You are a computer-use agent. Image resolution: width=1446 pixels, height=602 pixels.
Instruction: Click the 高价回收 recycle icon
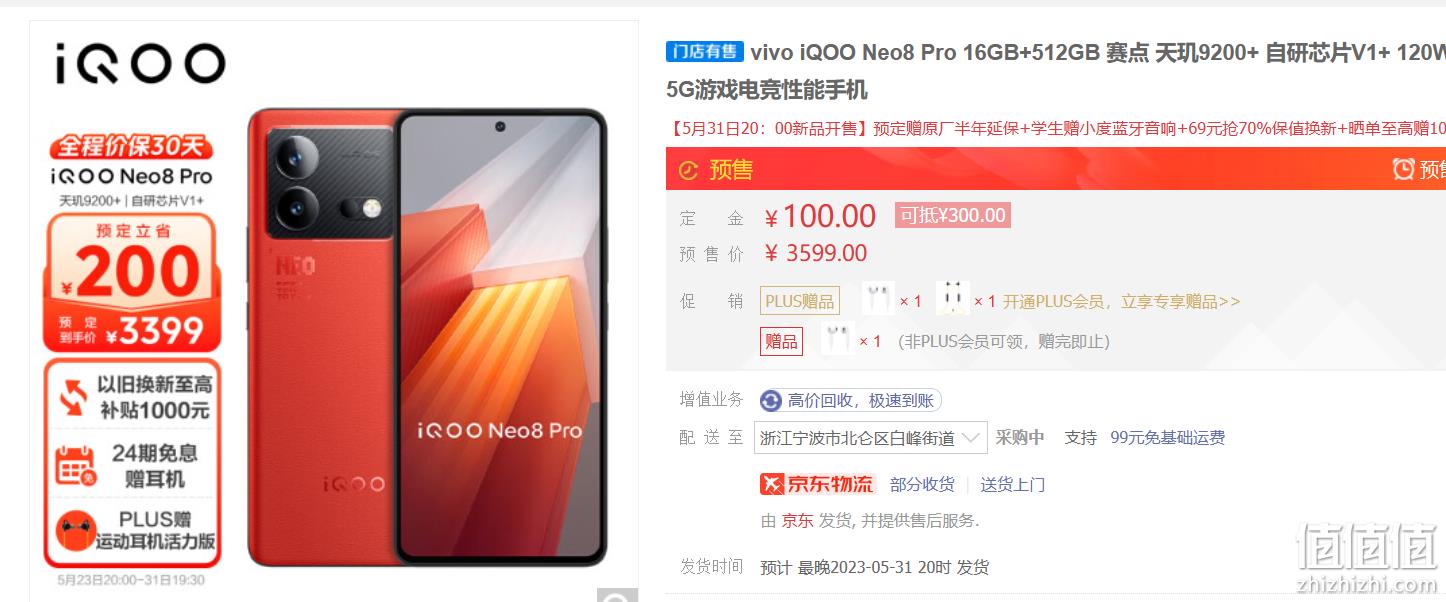coord(771,401)
